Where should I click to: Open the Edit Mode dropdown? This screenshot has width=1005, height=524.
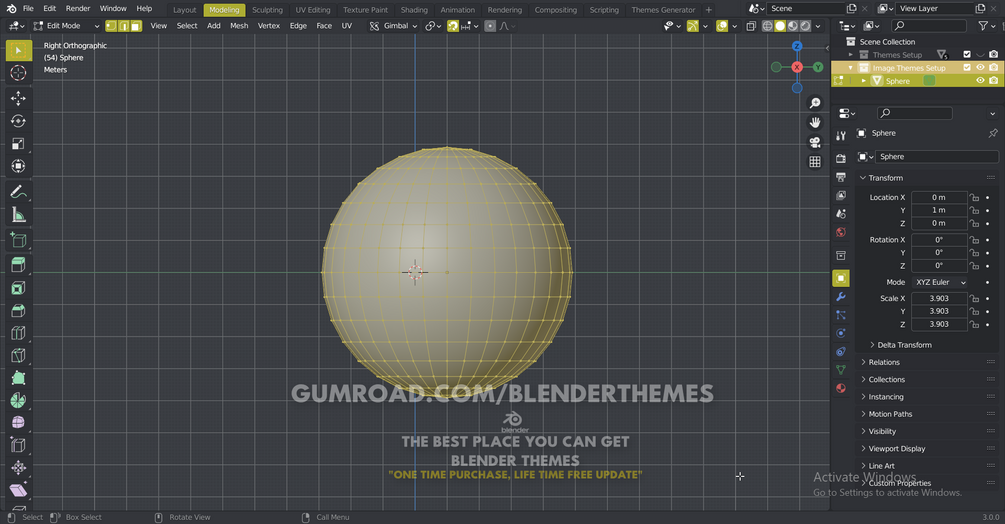point(67,26)
